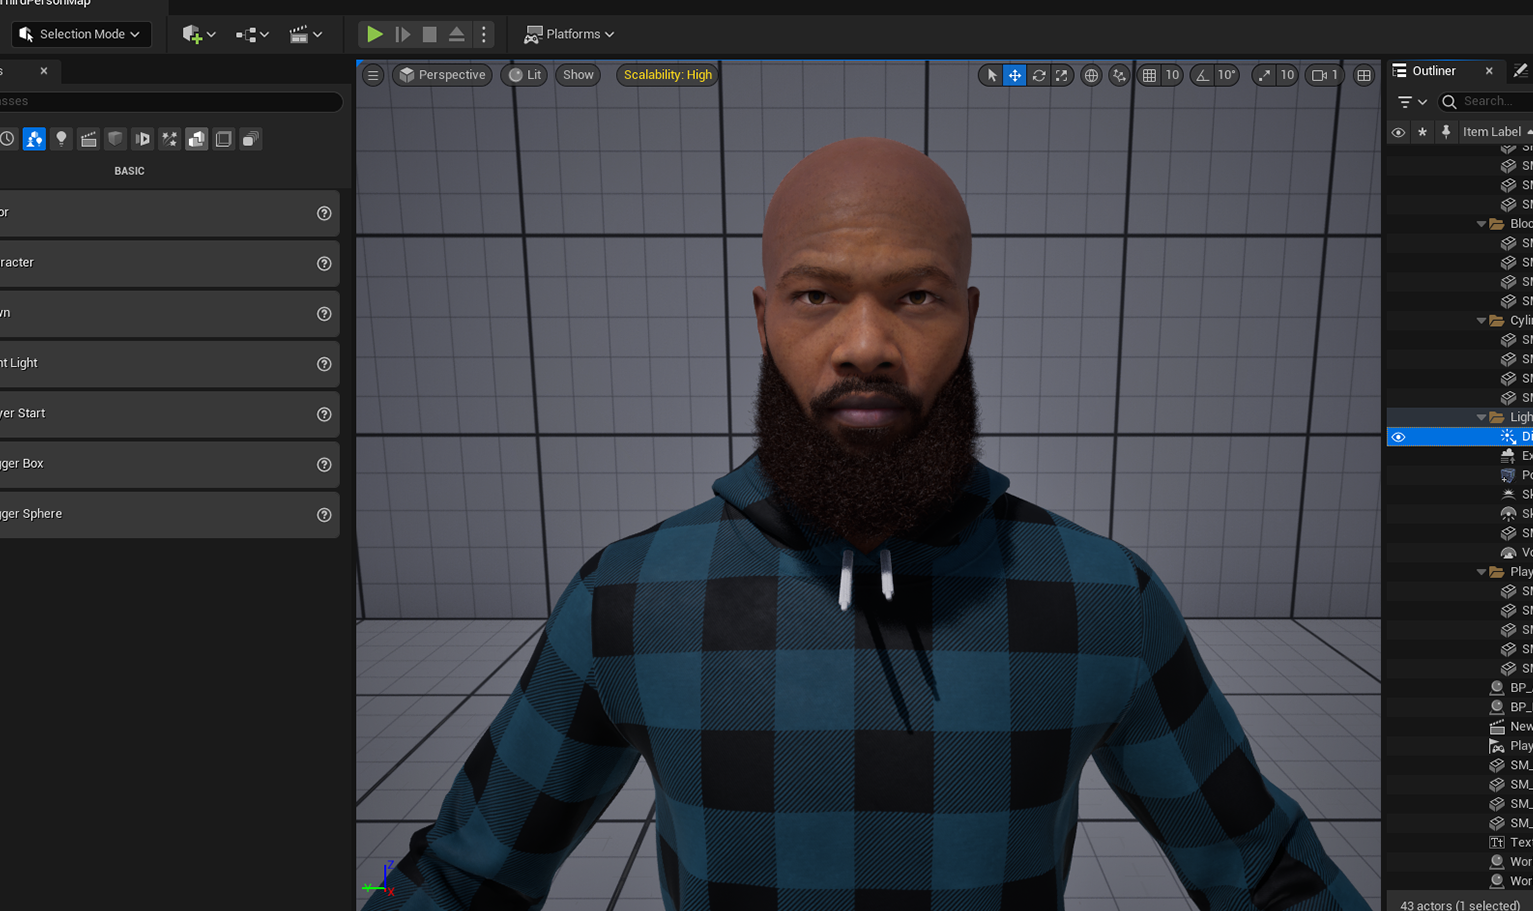Open the viewport Show menu
Screen dimensions: 1533x911
click(x=578, y=75)
